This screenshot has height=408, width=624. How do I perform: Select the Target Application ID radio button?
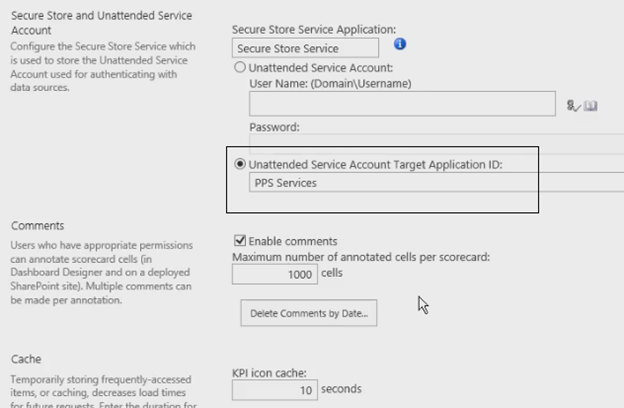tap(240, 164)
